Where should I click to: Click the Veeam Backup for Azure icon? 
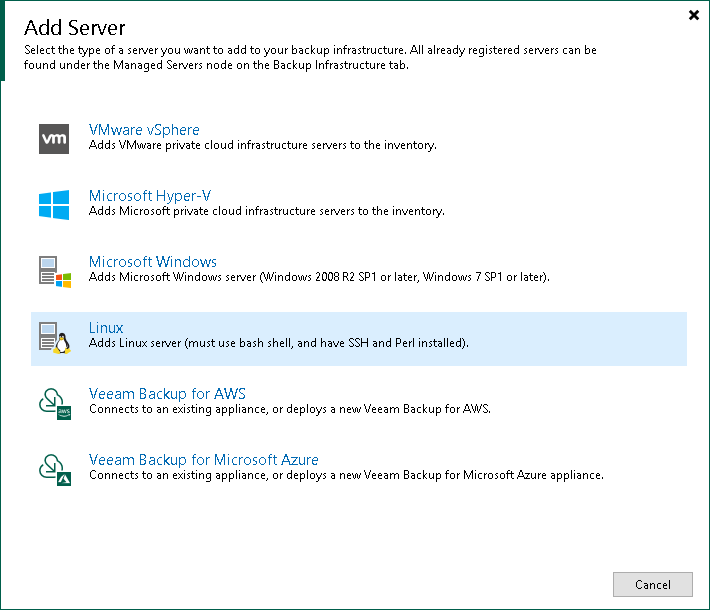point(53,469)
